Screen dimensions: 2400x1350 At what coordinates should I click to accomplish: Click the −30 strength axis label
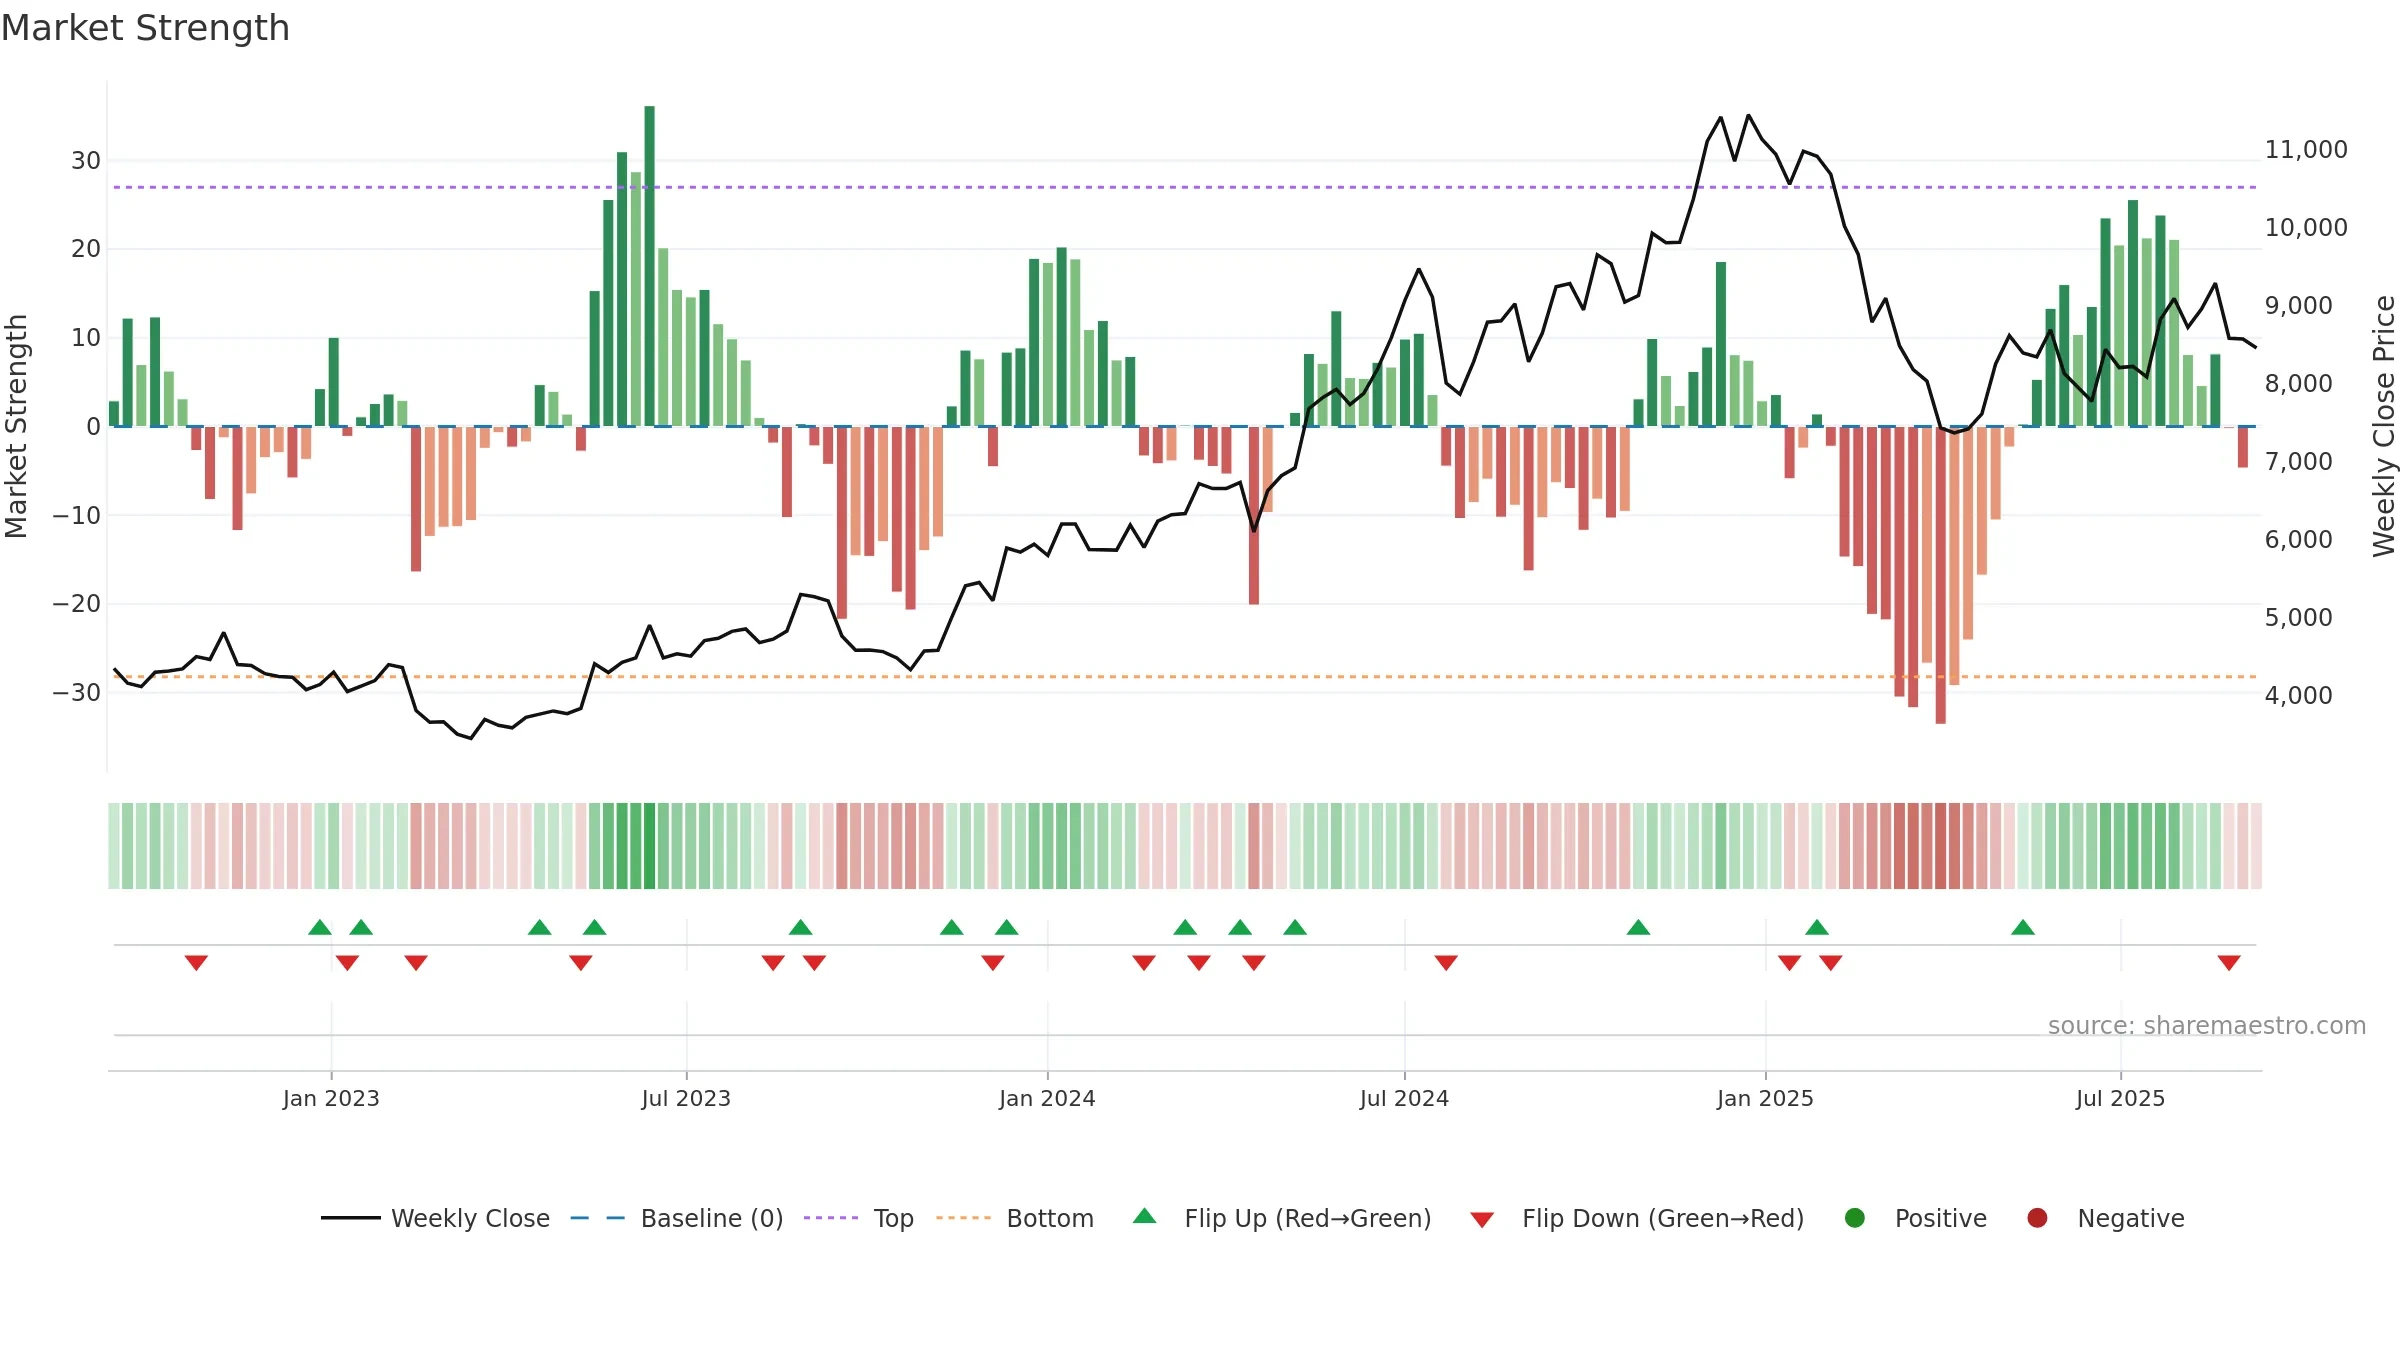click(77, 692)
